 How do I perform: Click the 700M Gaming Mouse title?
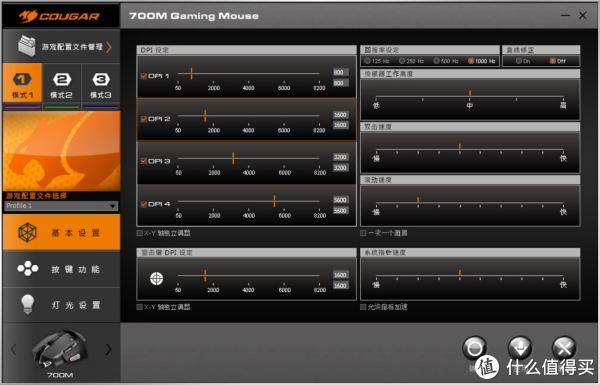[x=194, y=16]
